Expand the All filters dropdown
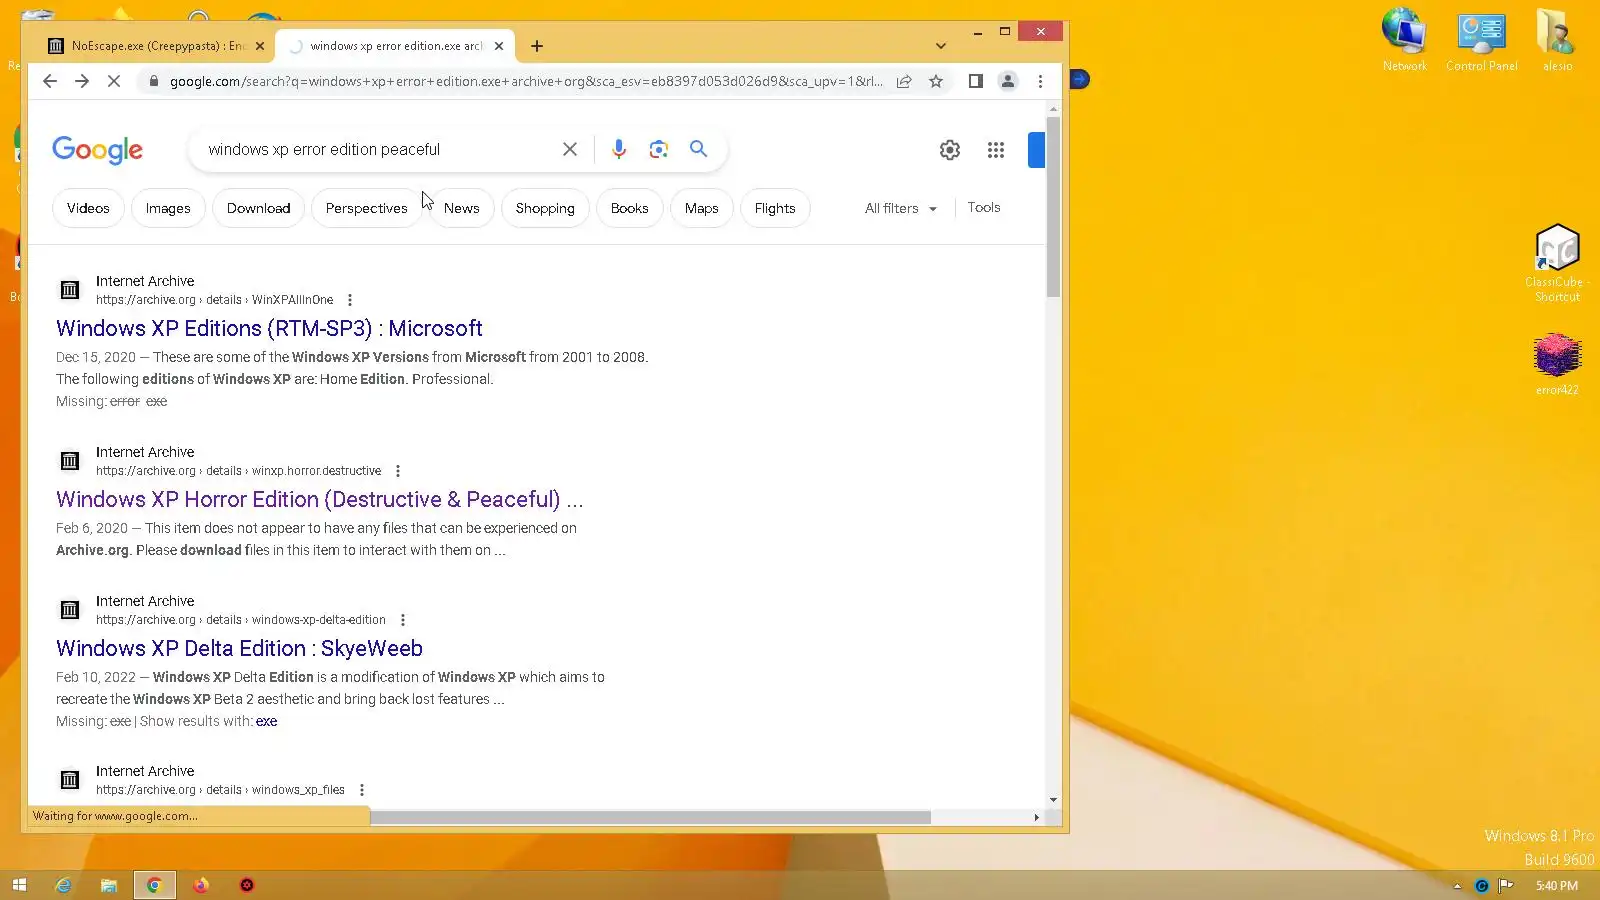Viewport: 1600px width, 900px height. 901,208
